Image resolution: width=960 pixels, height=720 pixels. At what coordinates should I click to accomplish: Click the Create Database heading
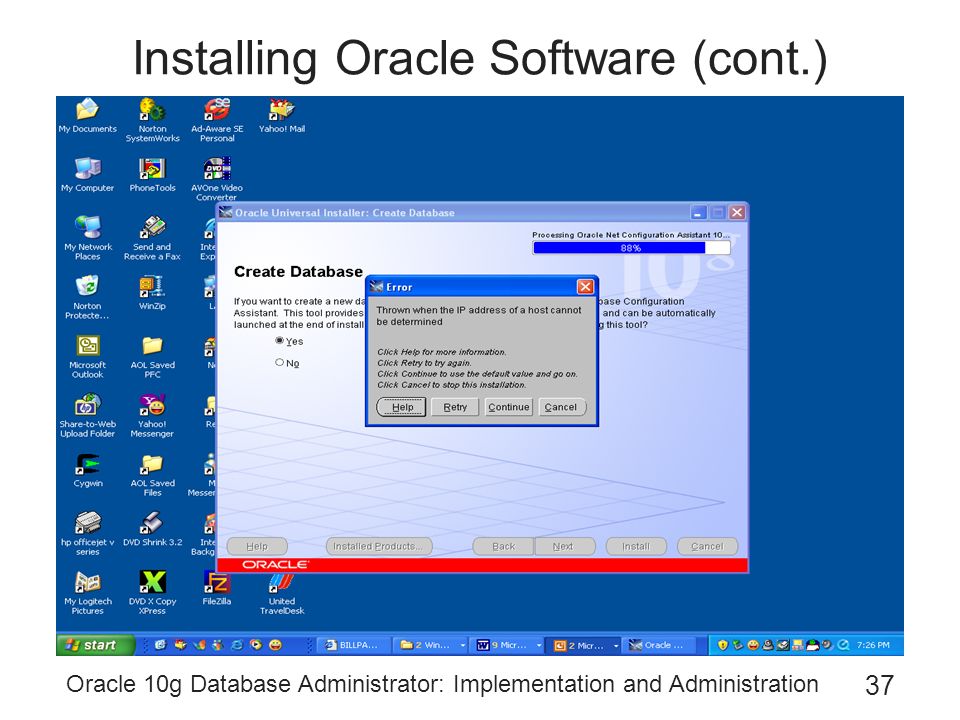coord(298,272)
